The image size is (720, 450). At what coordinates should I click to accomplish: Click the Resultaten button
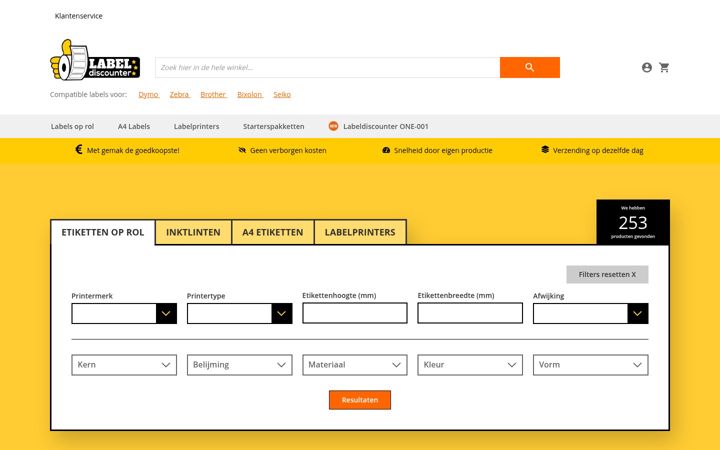pyautogui.click(x=360, y=400)
